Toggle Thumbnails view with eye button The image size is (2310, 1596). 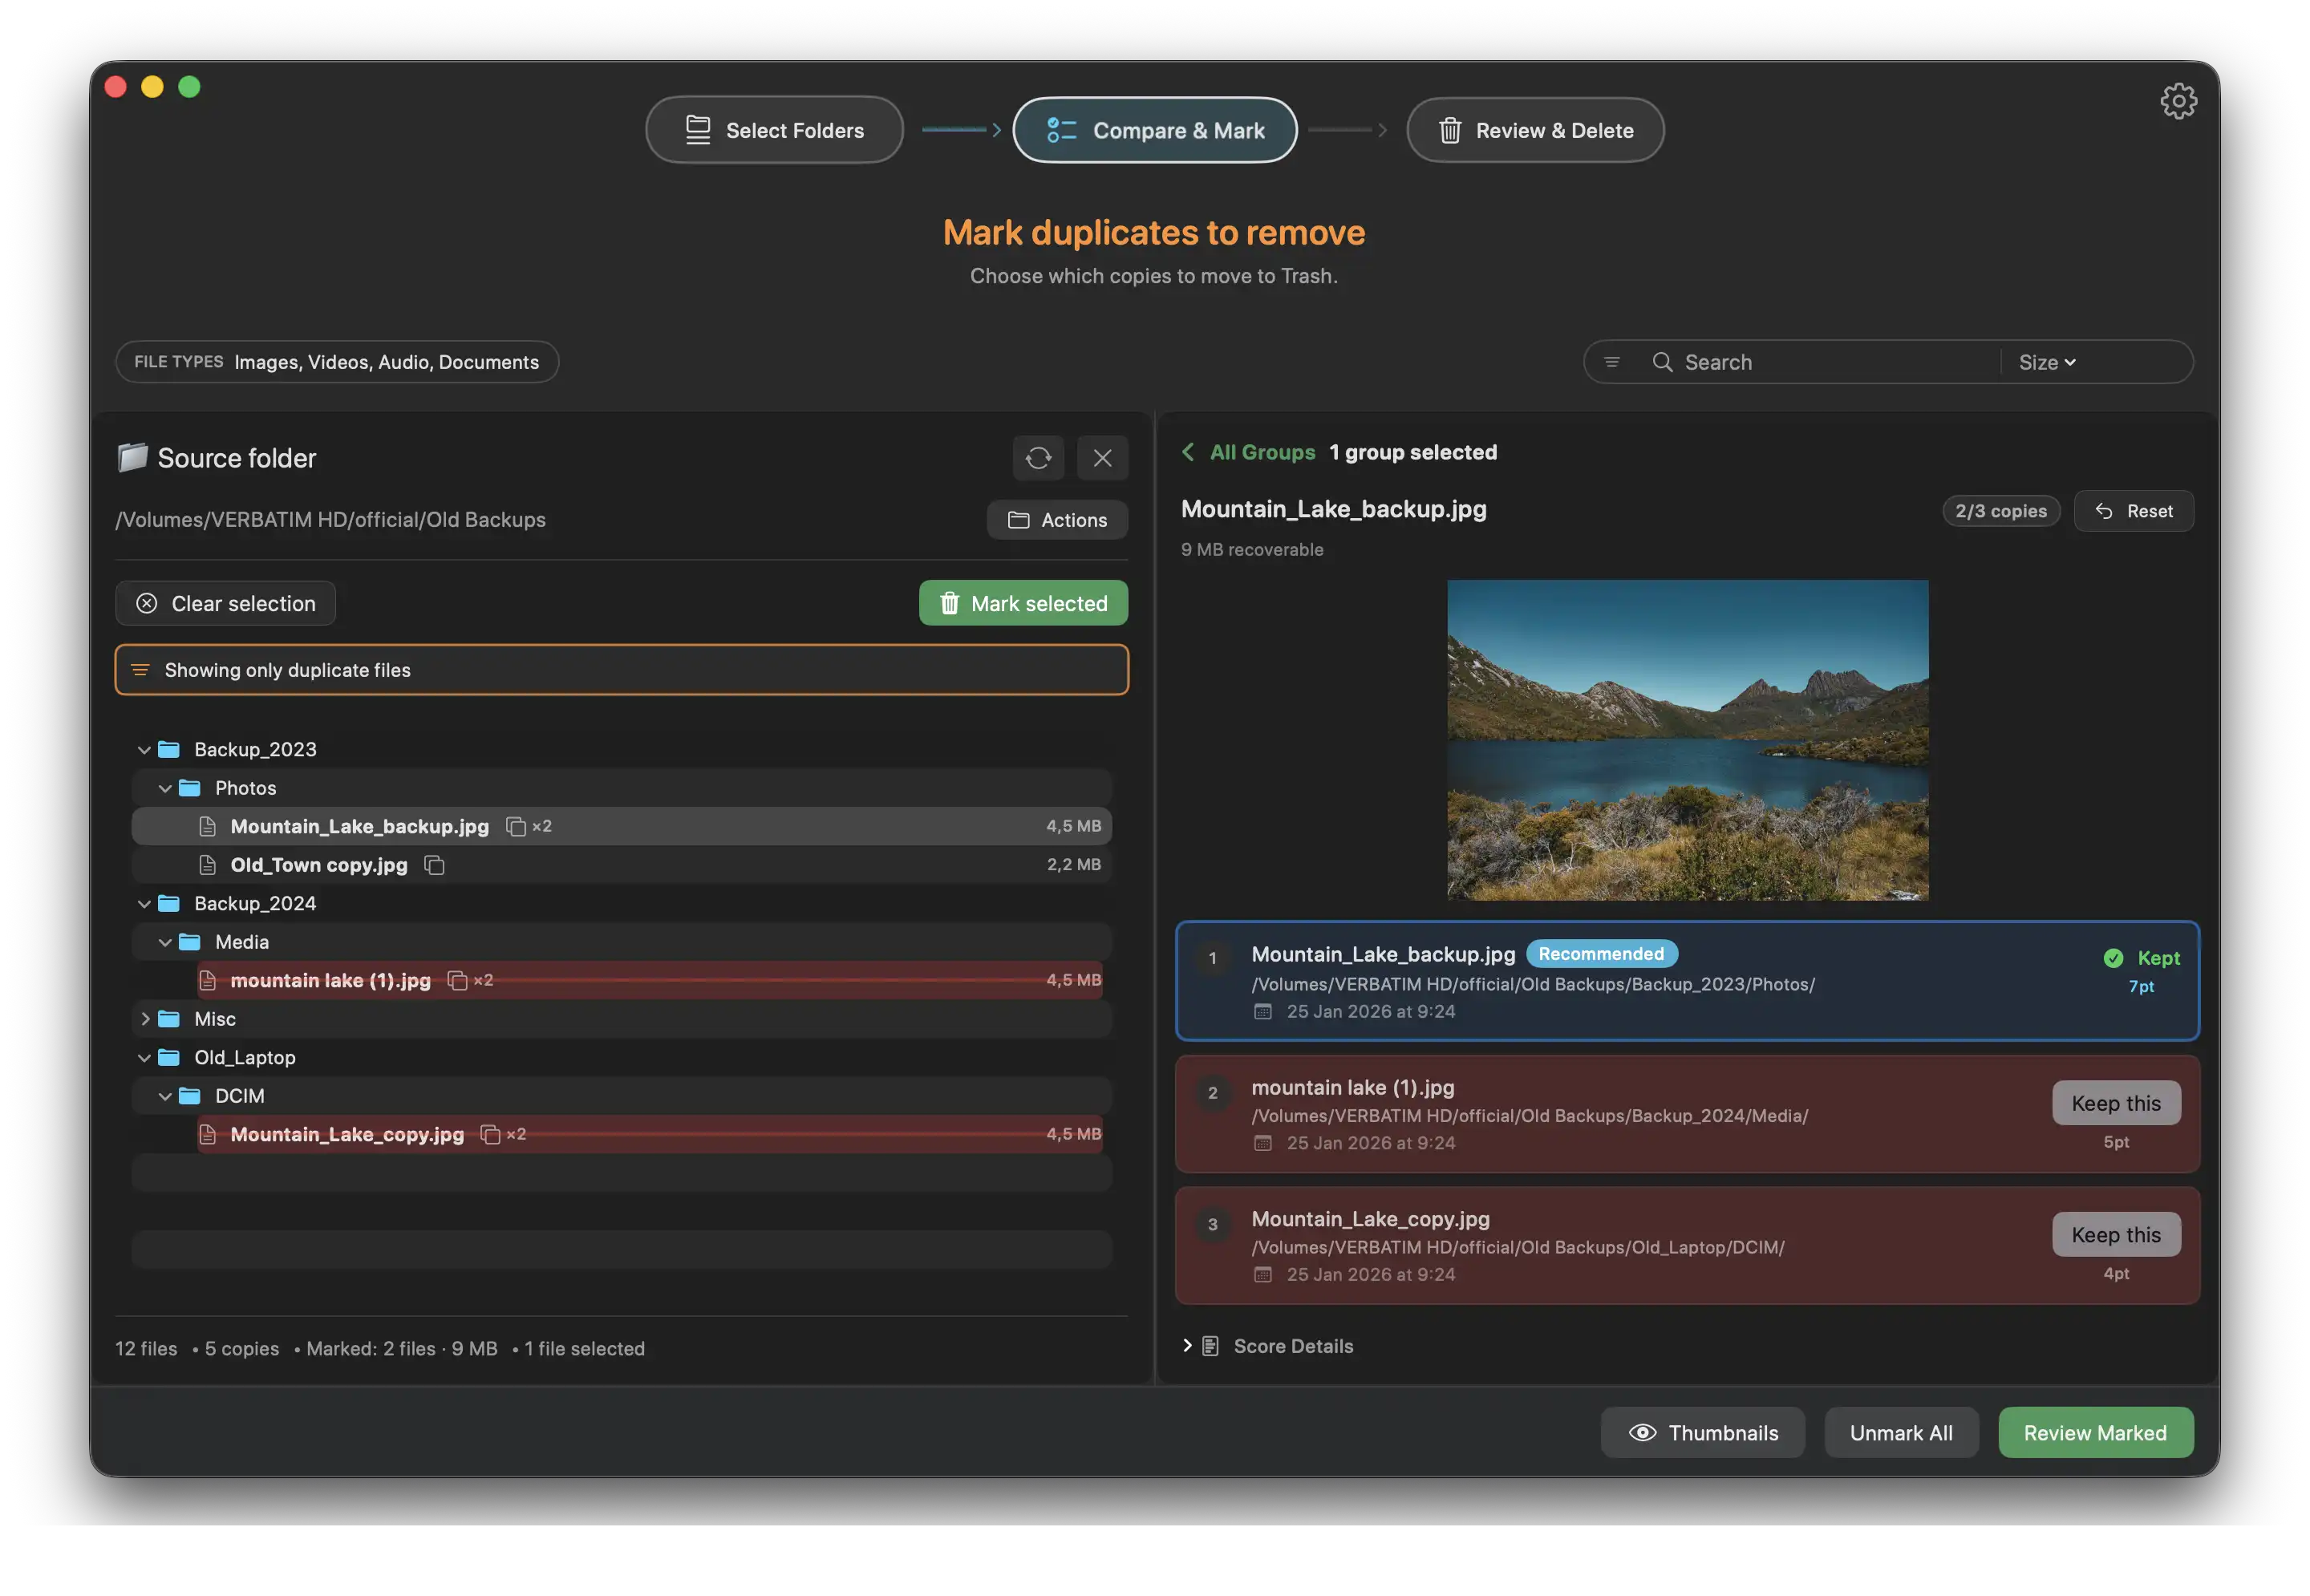pyautogui.click(x=1702, y=1433)
